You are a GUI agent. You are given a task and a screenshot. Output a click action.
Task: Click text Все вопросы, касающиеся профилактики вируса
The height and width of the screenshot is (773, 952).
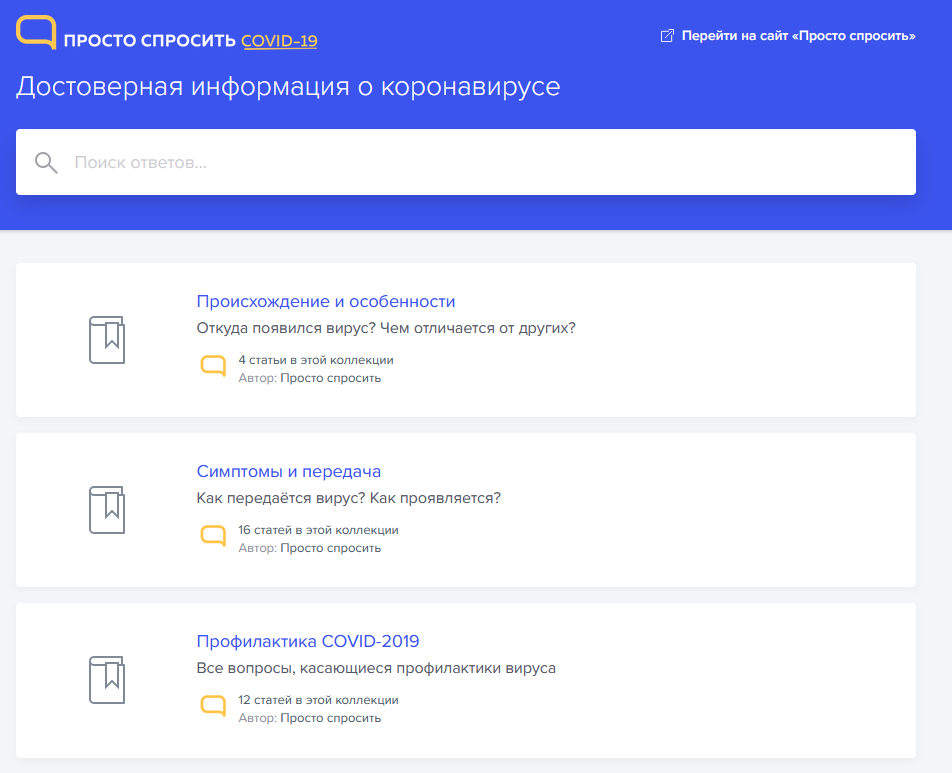coord(376,668)
